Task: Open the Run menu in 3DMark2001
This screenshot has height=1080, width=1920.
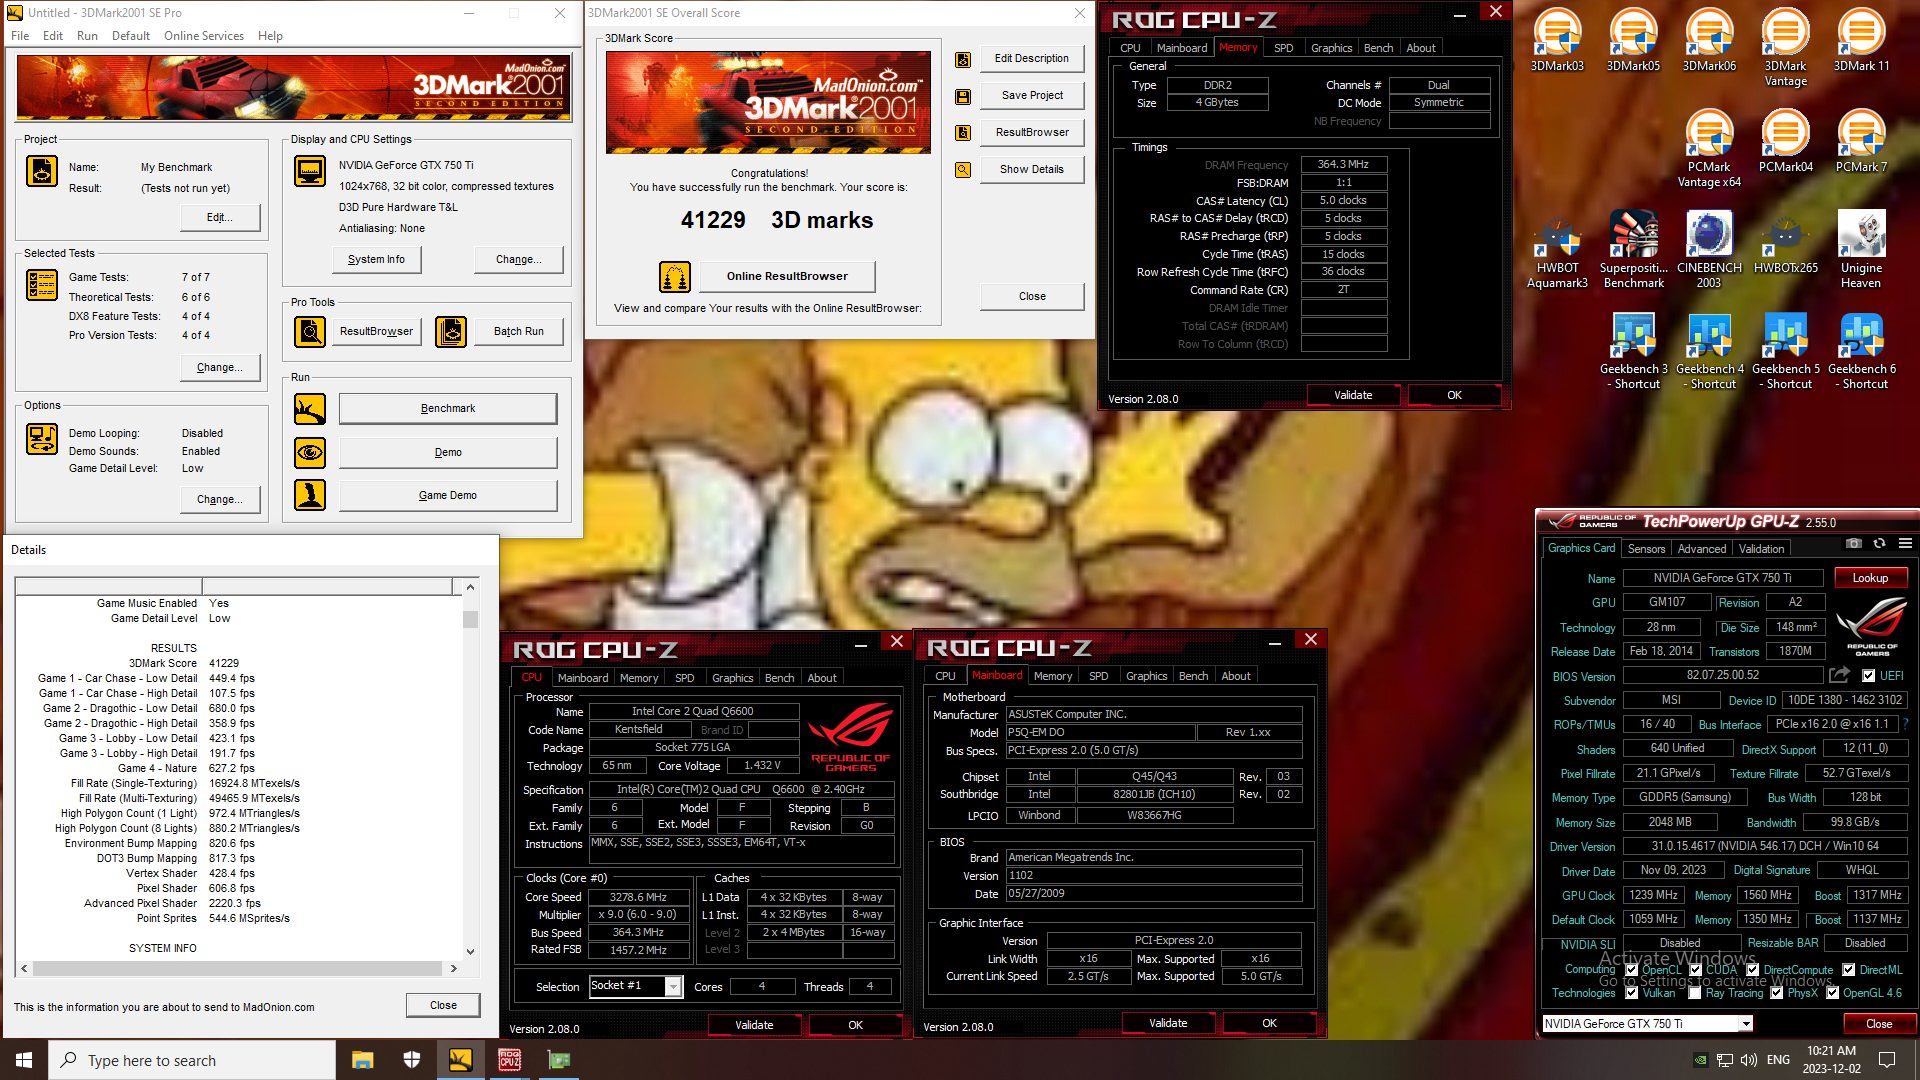Action: [87, 36]
